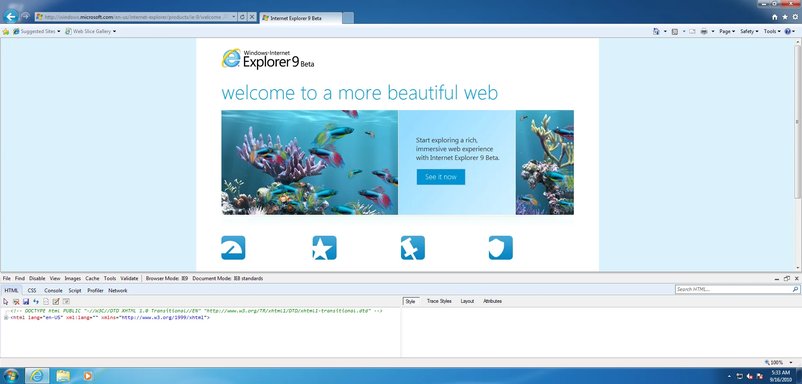Click the browser Forward arrow button

pos(25,17)
